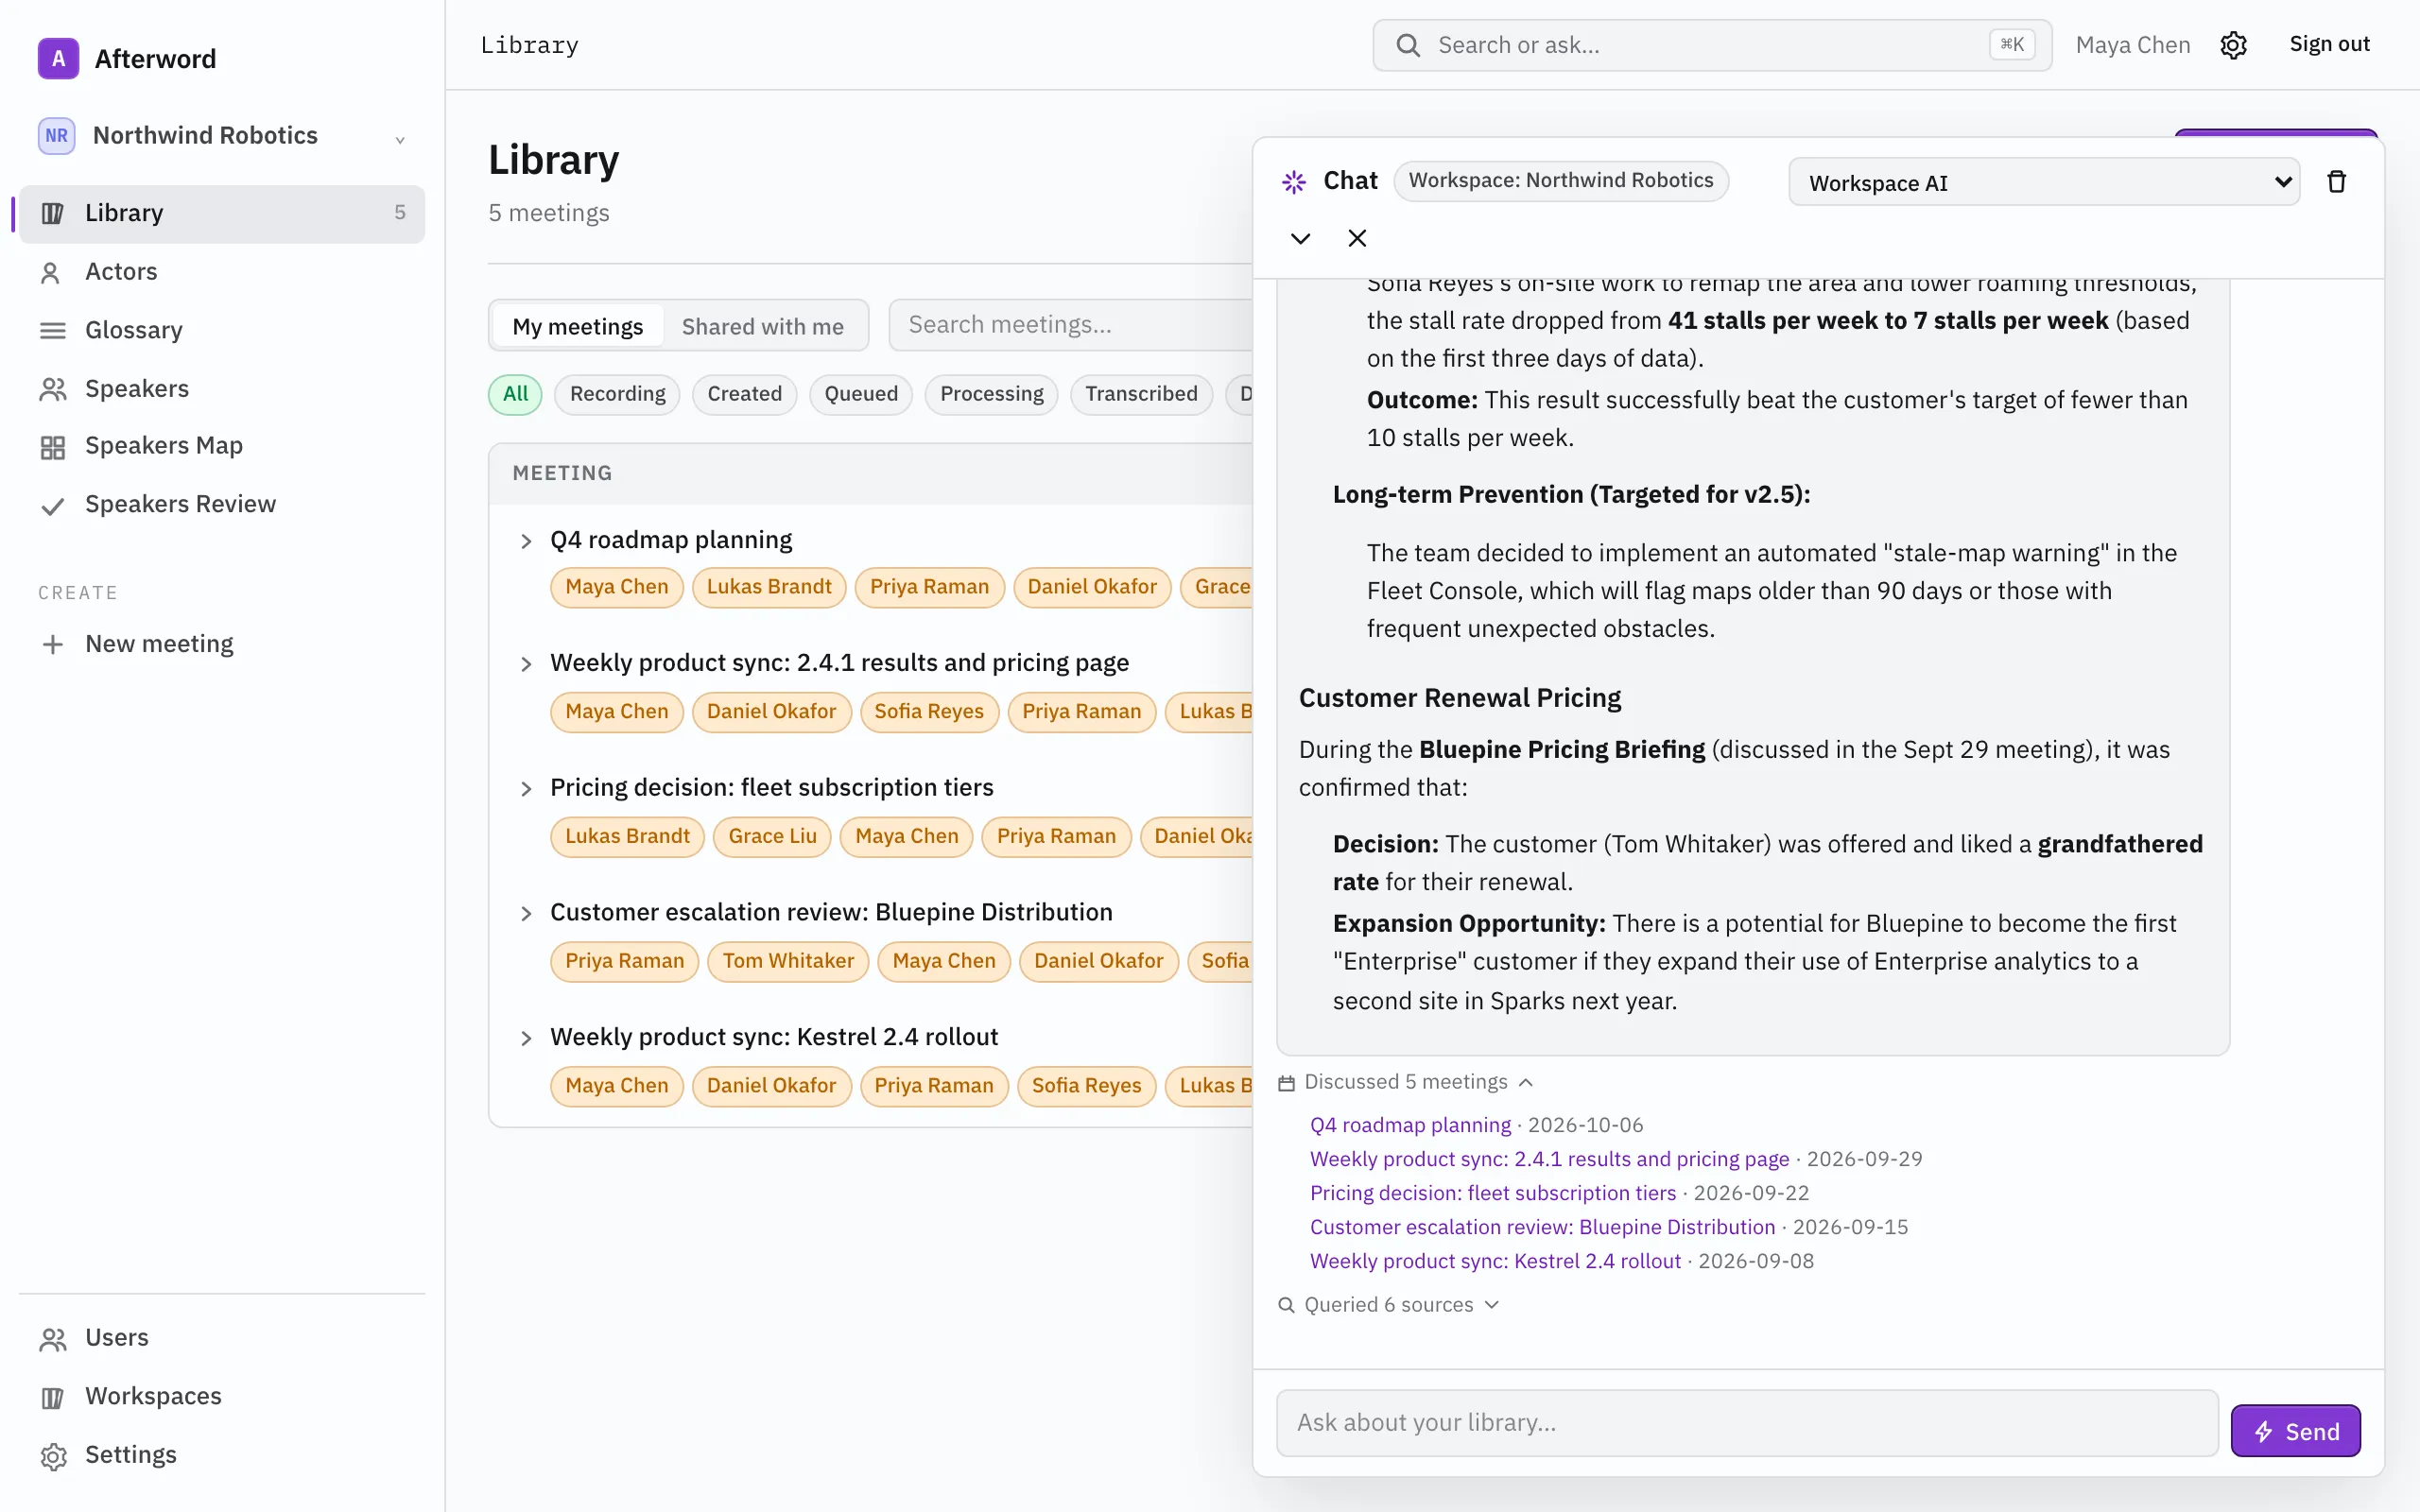Expand the Q4 roadmap planning row

point(526,541)
